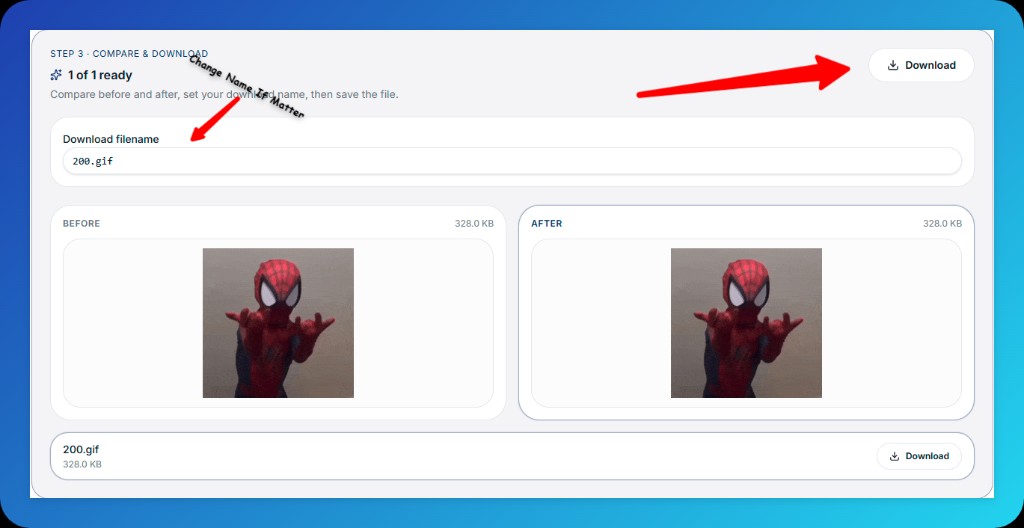Click the 'Download filename' label
Screen dimensions: 1024x528
[x=111, y=139]
